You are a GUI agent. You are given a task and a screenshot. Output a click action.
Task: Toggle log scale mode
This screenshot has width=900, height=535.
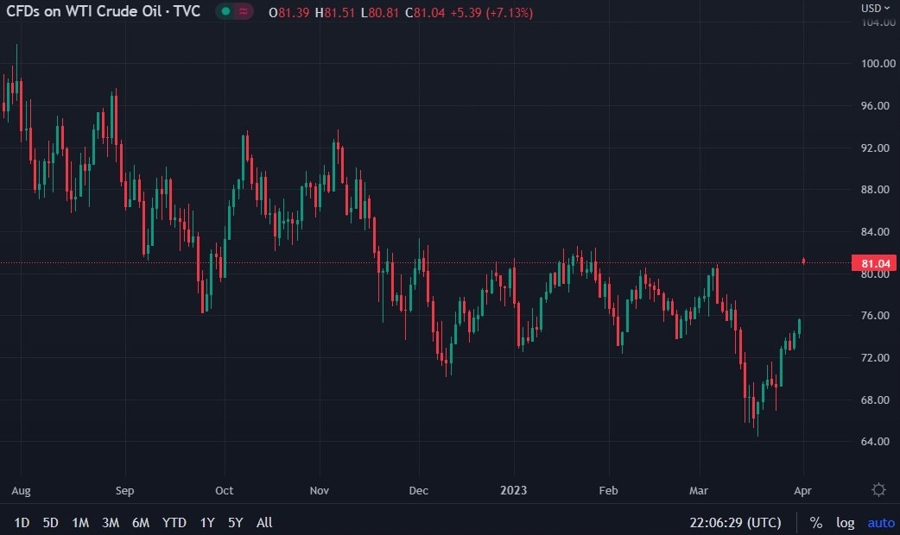[x=845, y=522]
